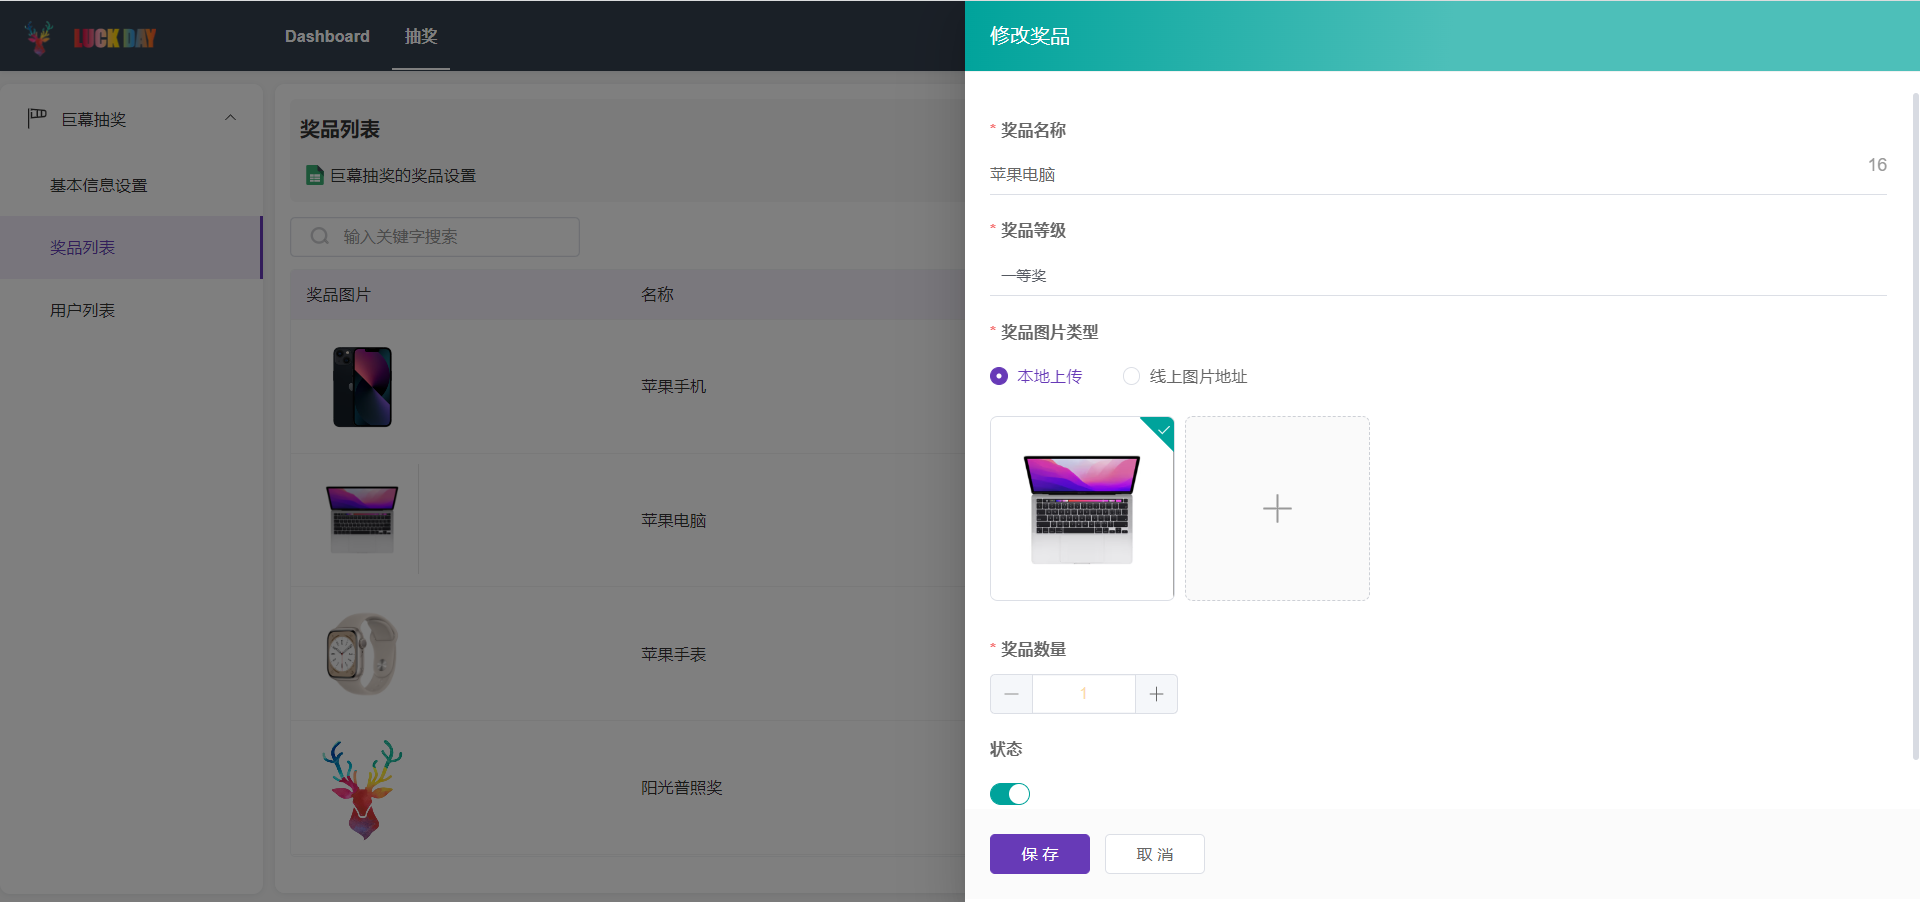
Task: Switch to the 抽奖 tab
Action: pyautogui.click(x=421, y=36)
